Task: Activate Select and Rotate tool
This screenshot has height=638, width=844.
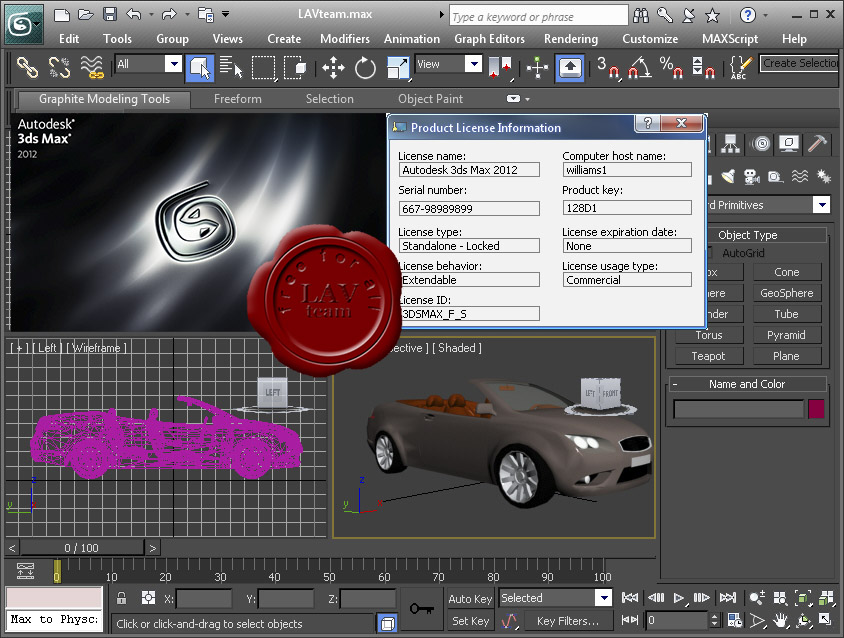Action: pos(365,68)
